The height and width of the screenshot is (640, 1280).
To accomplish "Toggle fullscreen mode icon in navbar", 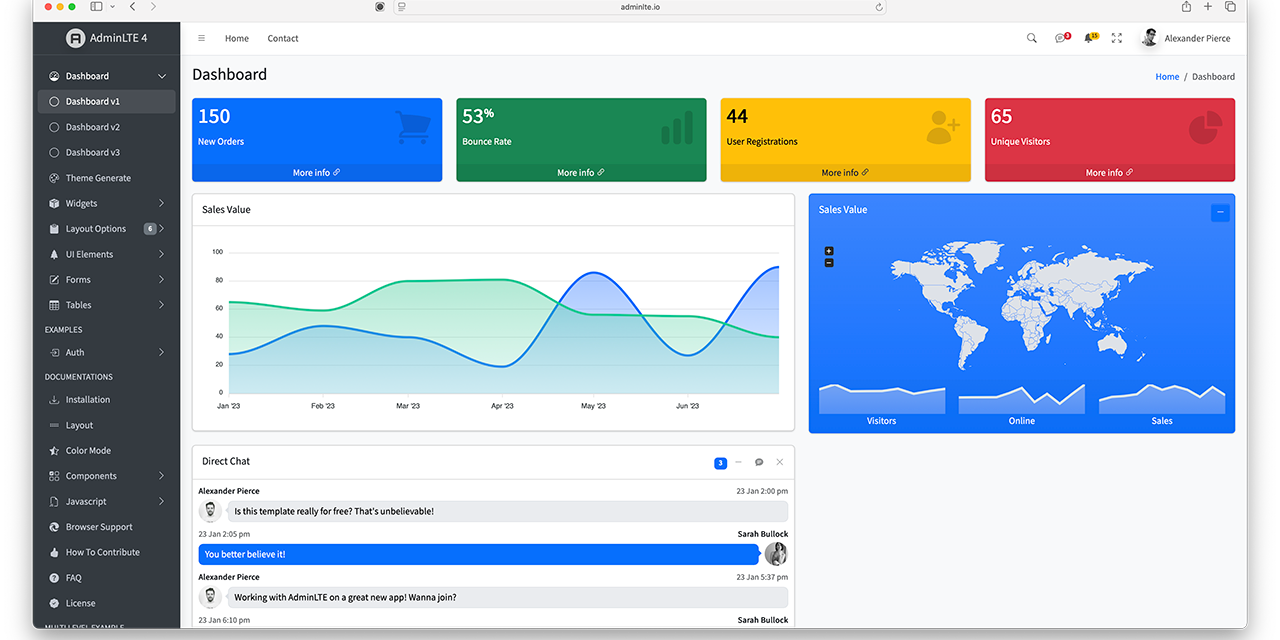I will [1117, 38].
